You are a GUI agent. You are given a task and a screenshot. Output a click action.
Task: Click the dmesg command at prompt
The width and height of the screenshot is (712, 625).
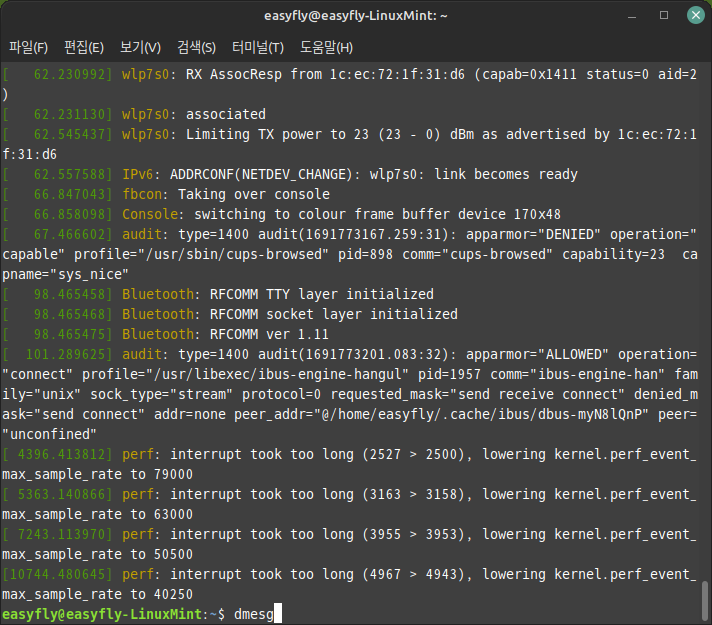(x=253, y=614)
